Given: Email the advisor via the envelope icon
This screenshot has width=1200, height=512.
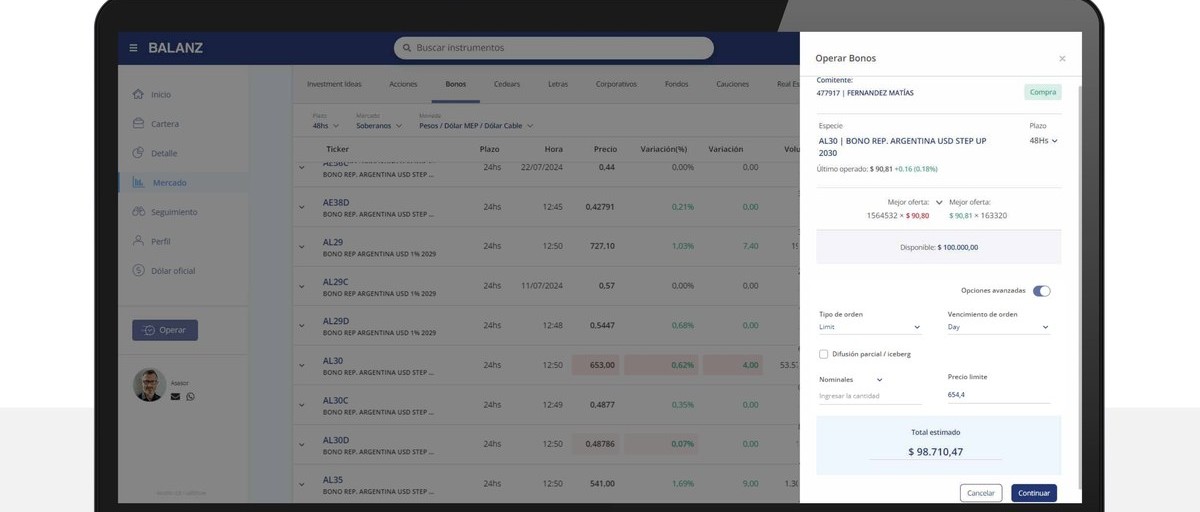Looking at the screenshot, I should 176,397.
